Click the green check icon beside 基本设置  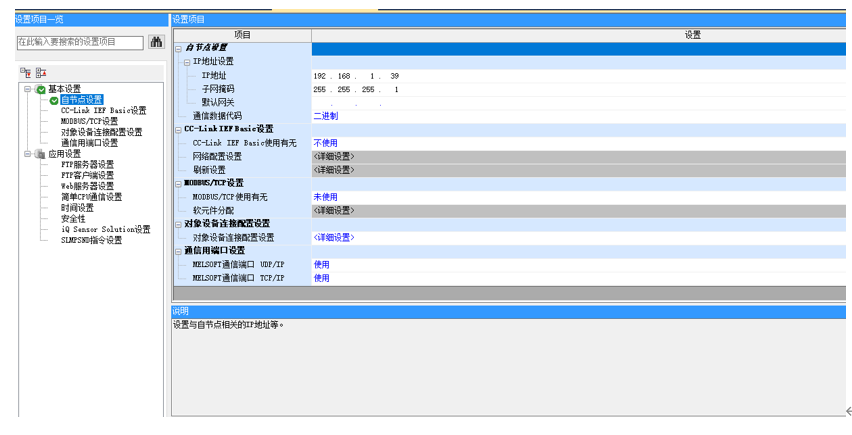pos(41,89)
